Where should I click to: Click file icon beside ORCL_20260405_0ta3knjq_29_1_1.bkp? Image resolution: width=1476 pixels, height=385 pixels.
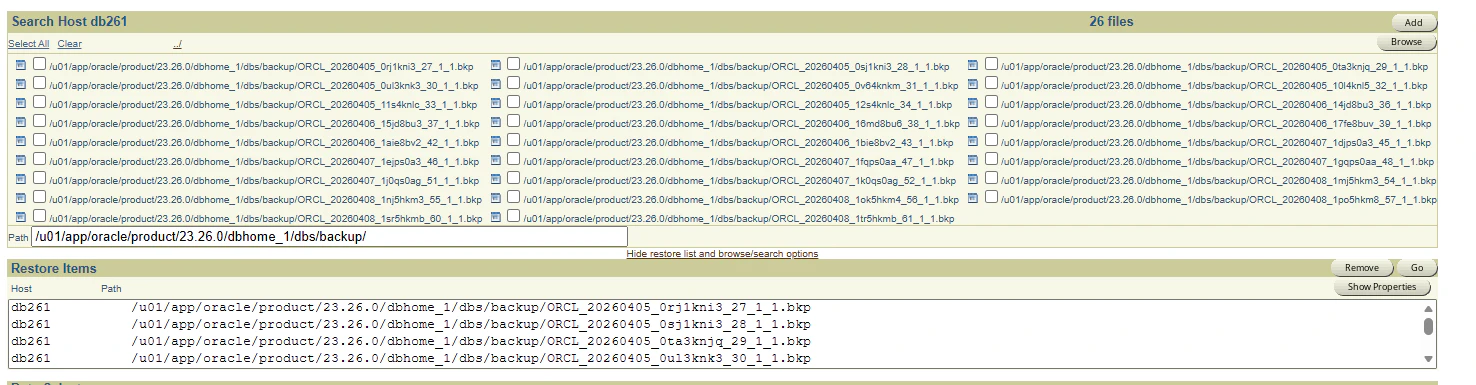pyautogui.click(x=973, y=65)
